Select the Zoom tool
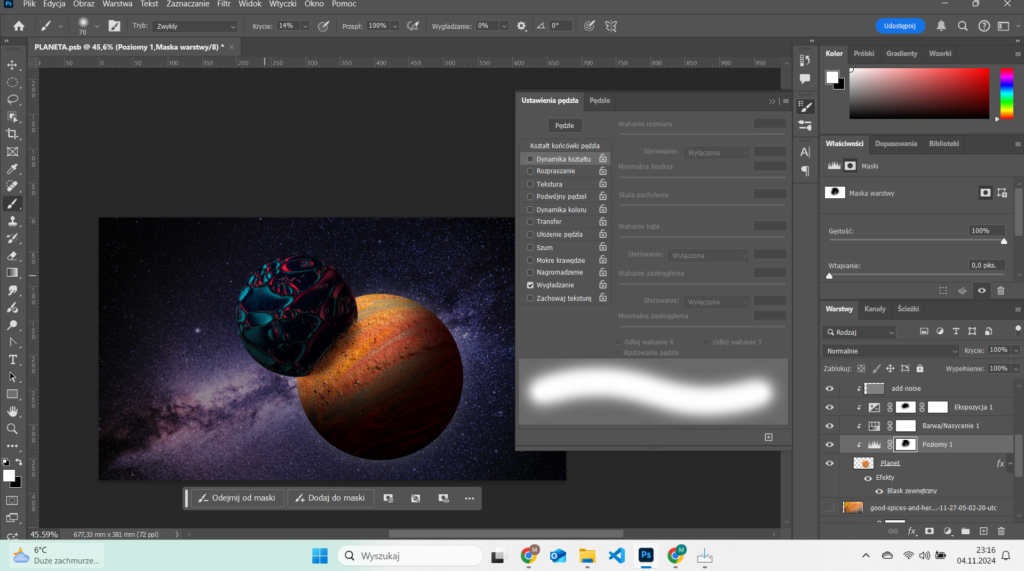The height and width of the screenshot is (571, 1024). (12, 429)
